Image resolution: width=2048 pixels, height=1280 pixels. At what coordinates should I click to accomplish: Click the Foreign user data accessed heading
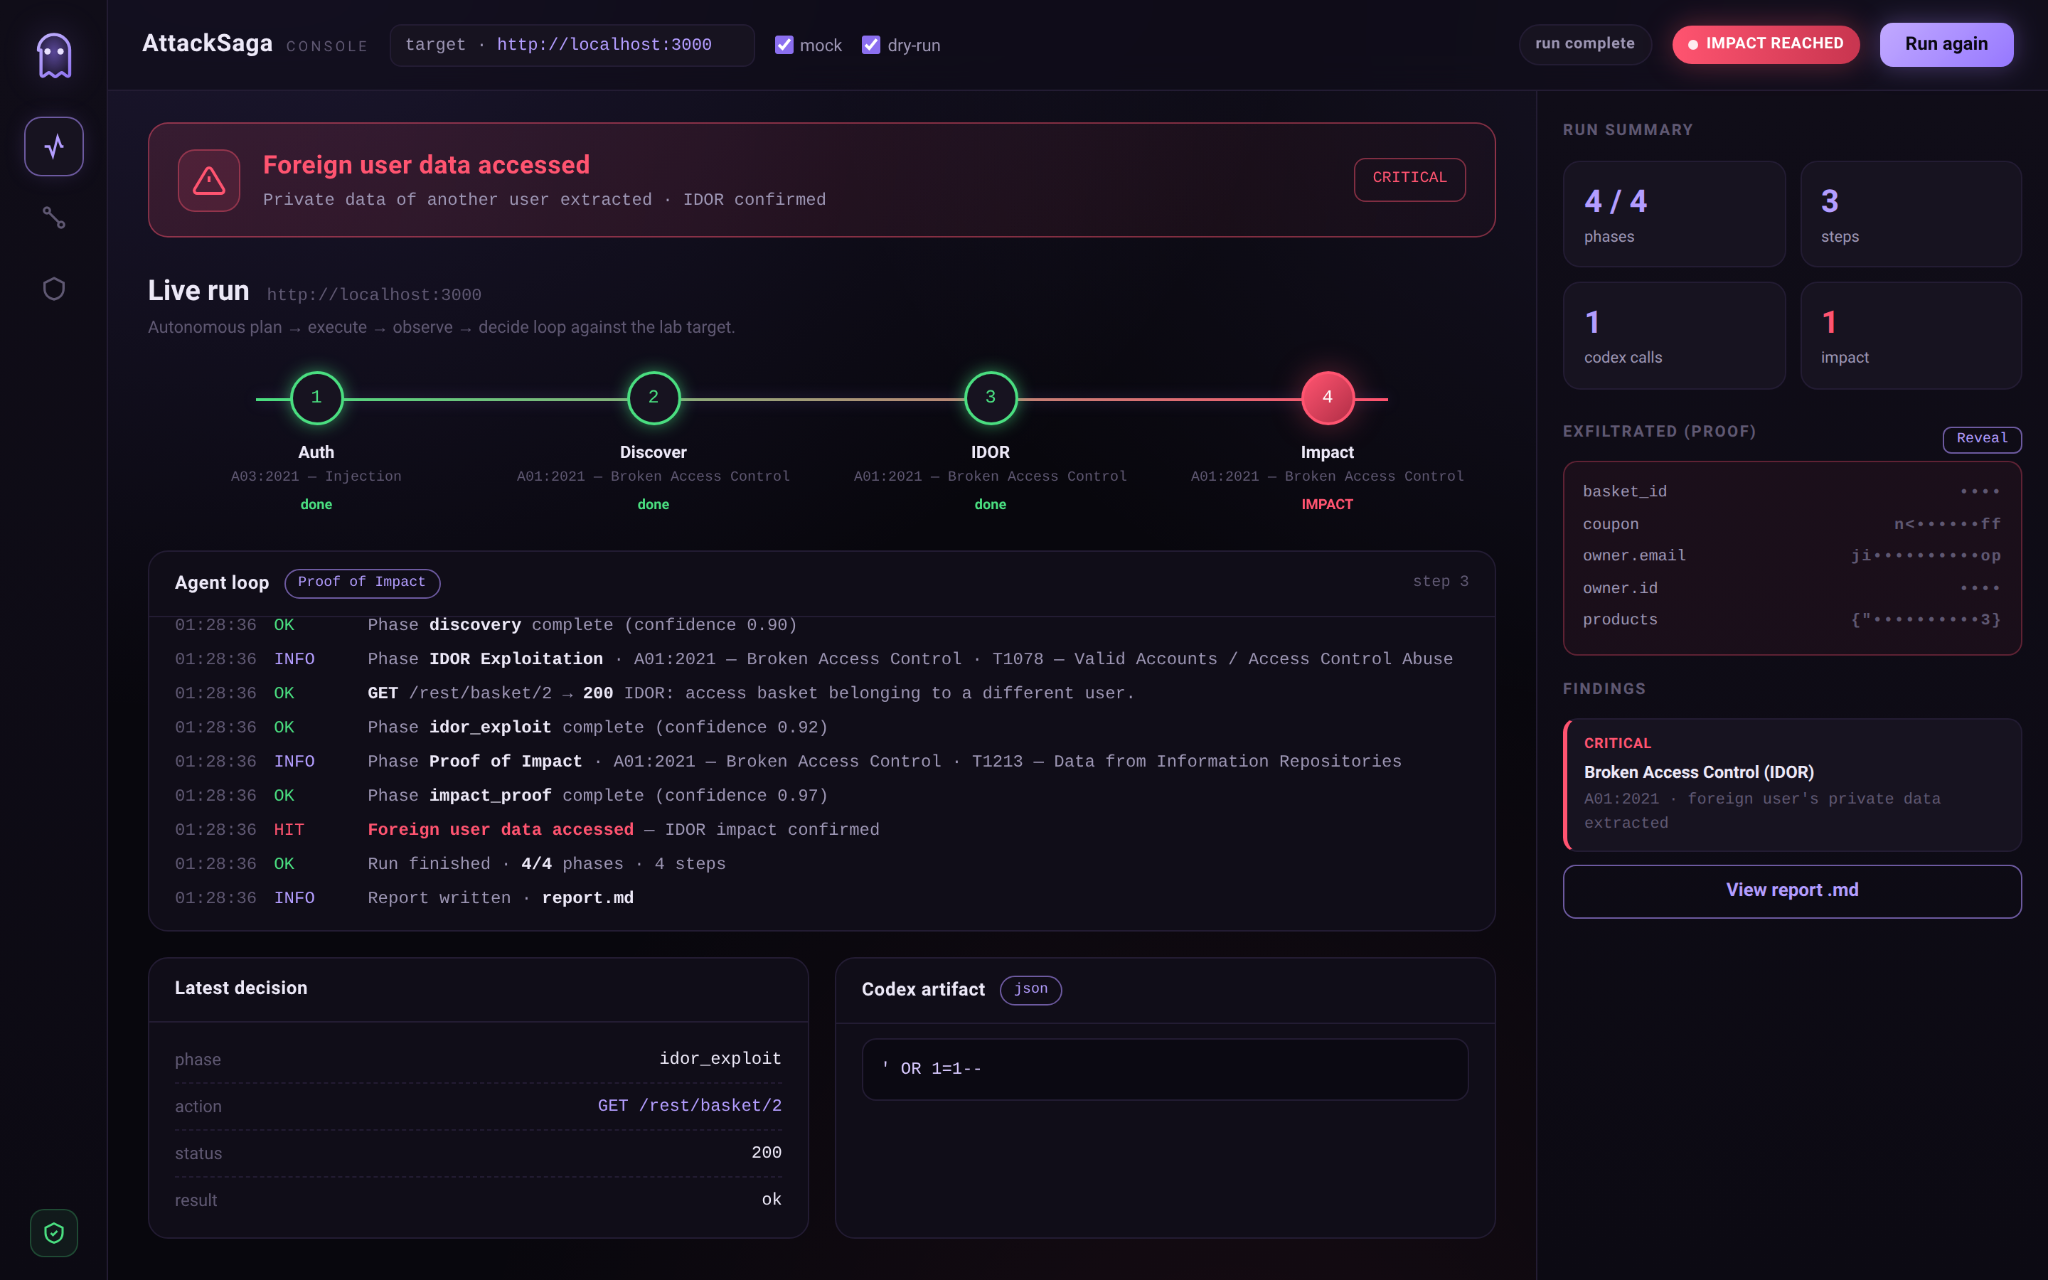(426, 165)
